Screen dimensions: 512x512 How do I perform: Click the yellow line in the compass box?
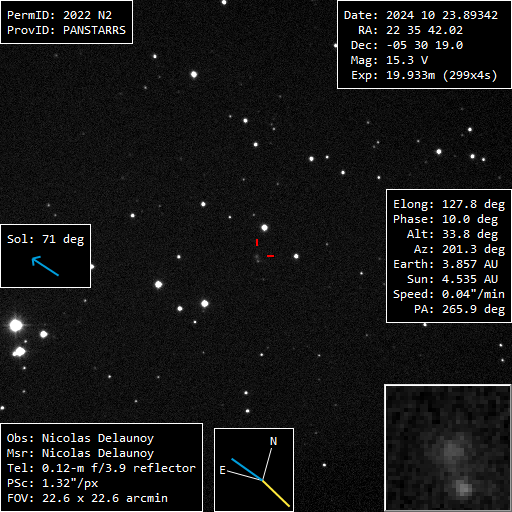point(276,494)
